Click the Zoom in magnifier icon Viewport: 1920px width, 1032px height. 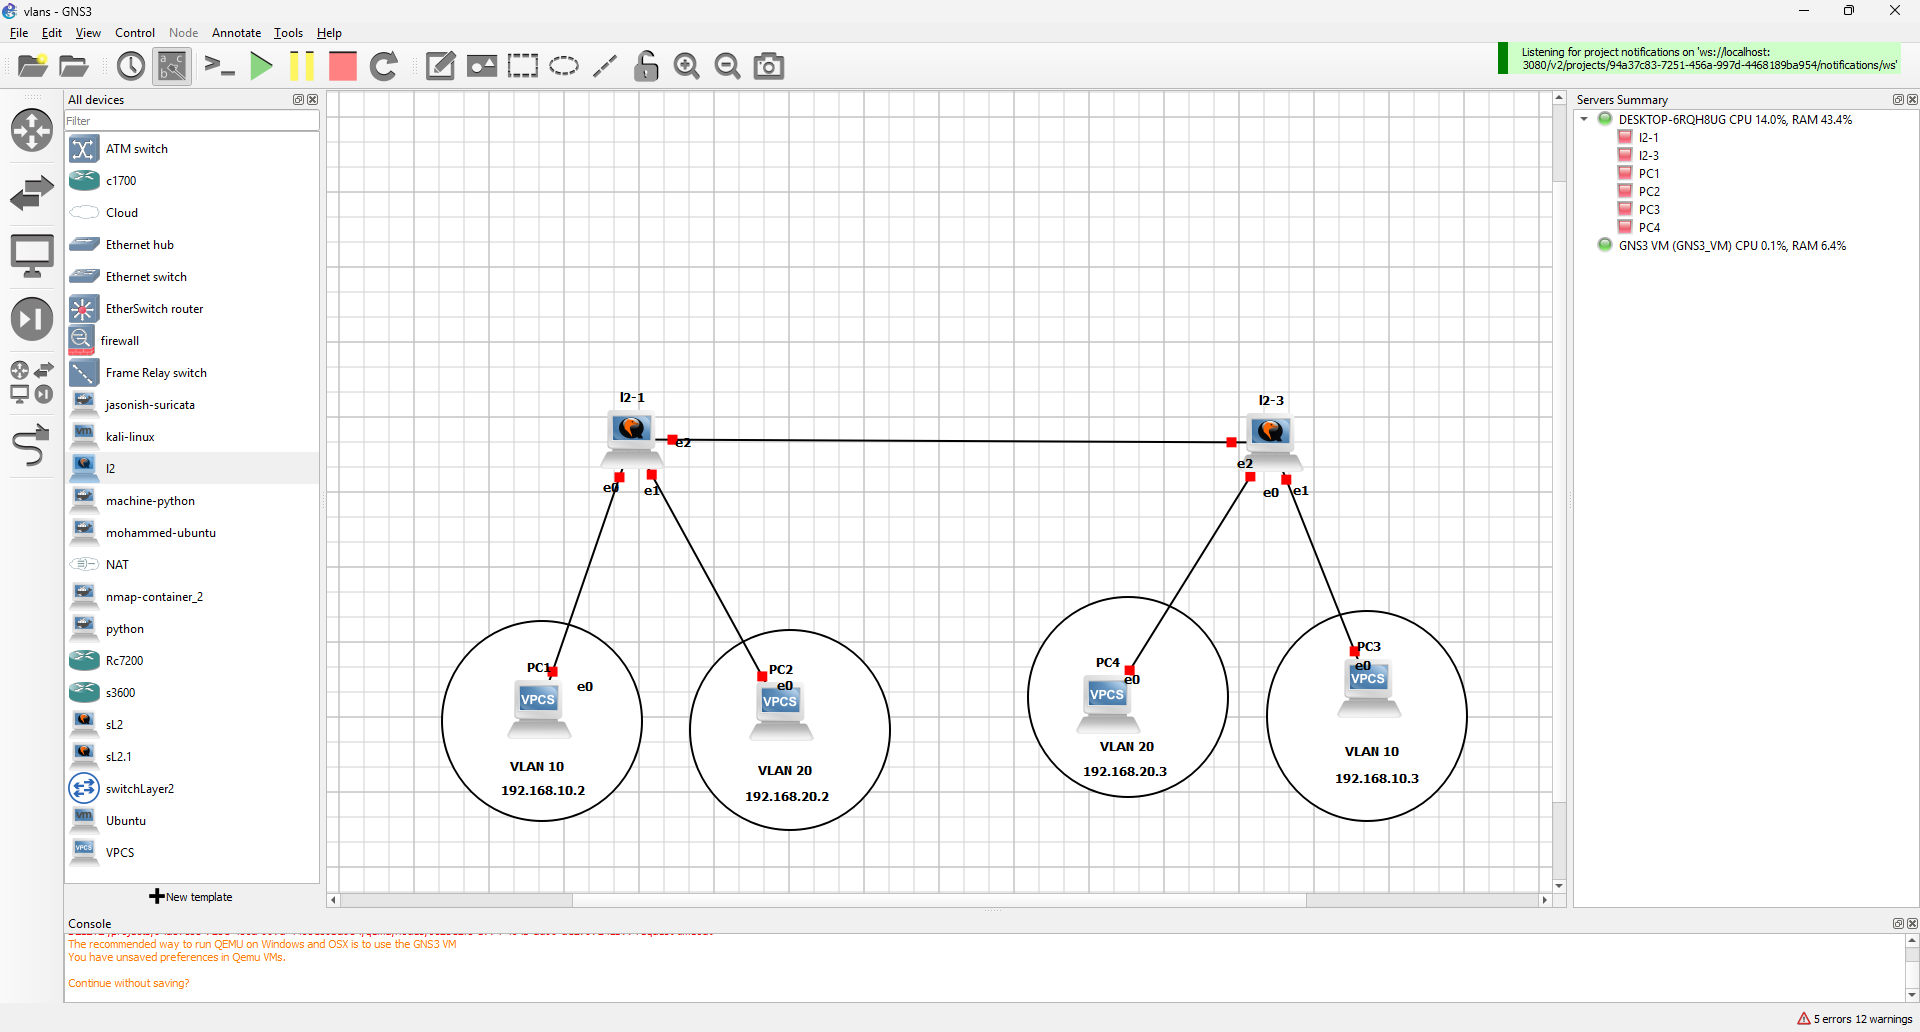click(687, 66)
